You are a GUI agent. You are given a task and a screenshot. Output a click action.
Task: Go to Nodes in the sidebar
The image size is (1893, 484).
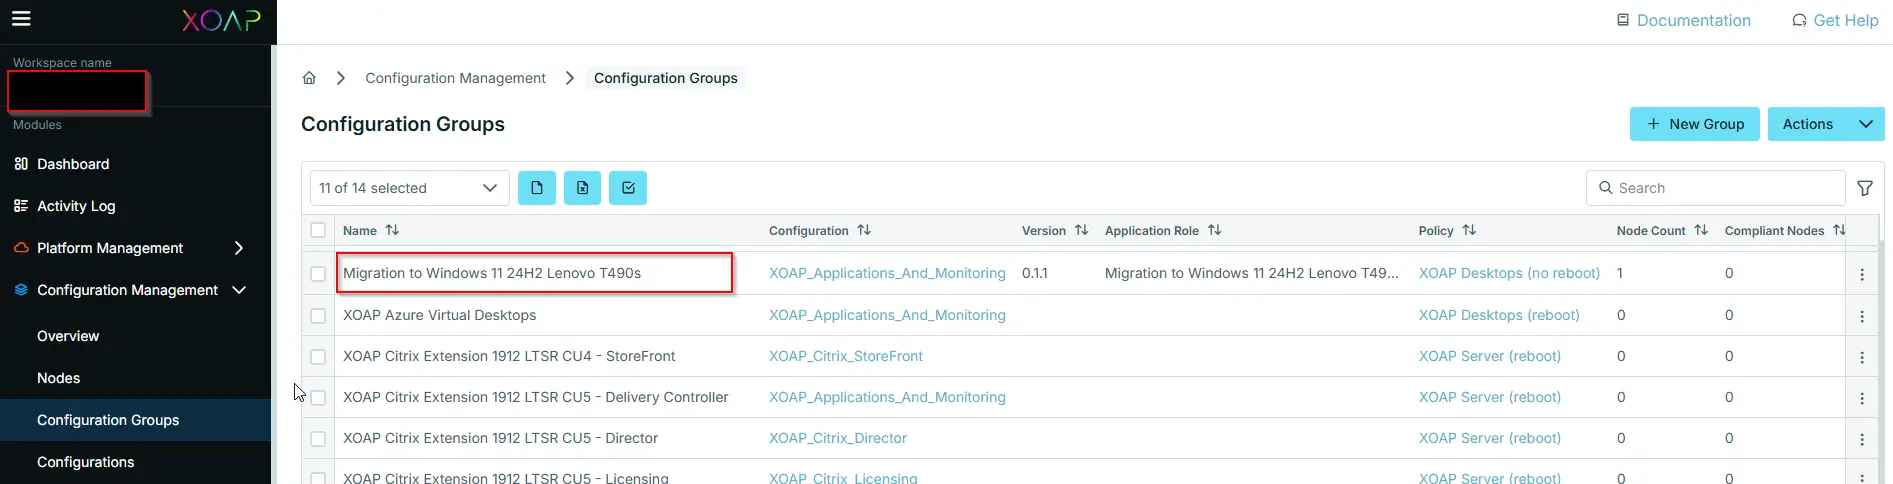(x=59, y=378)
